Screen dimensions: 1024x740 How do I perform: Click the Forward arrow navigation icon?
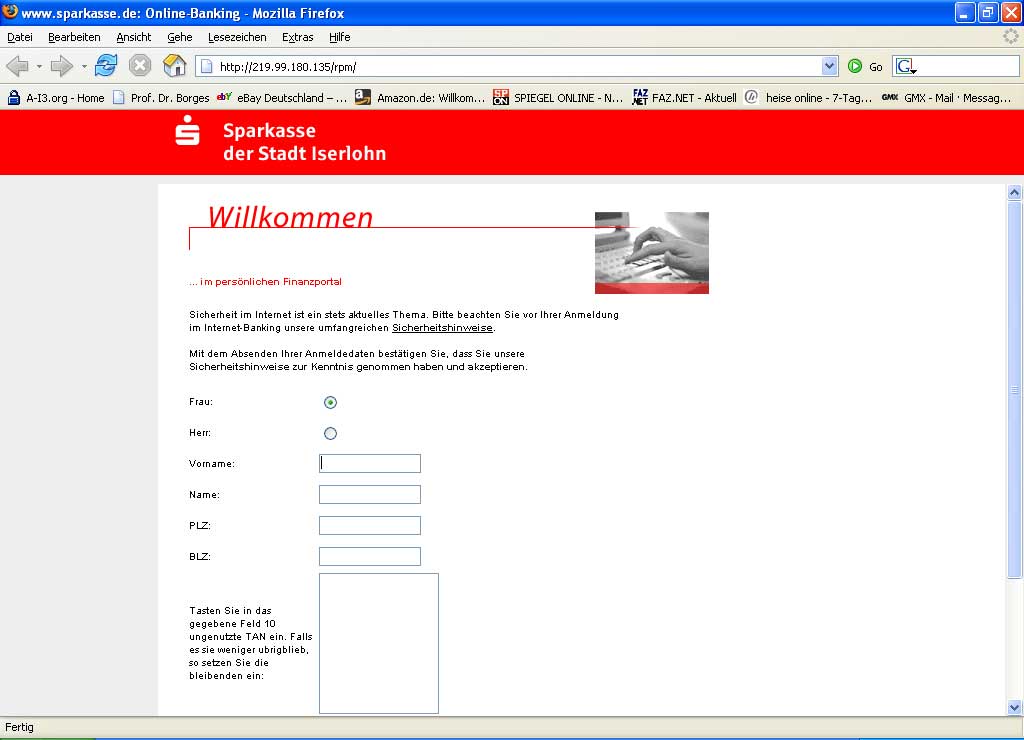click(x=61, y=66)
